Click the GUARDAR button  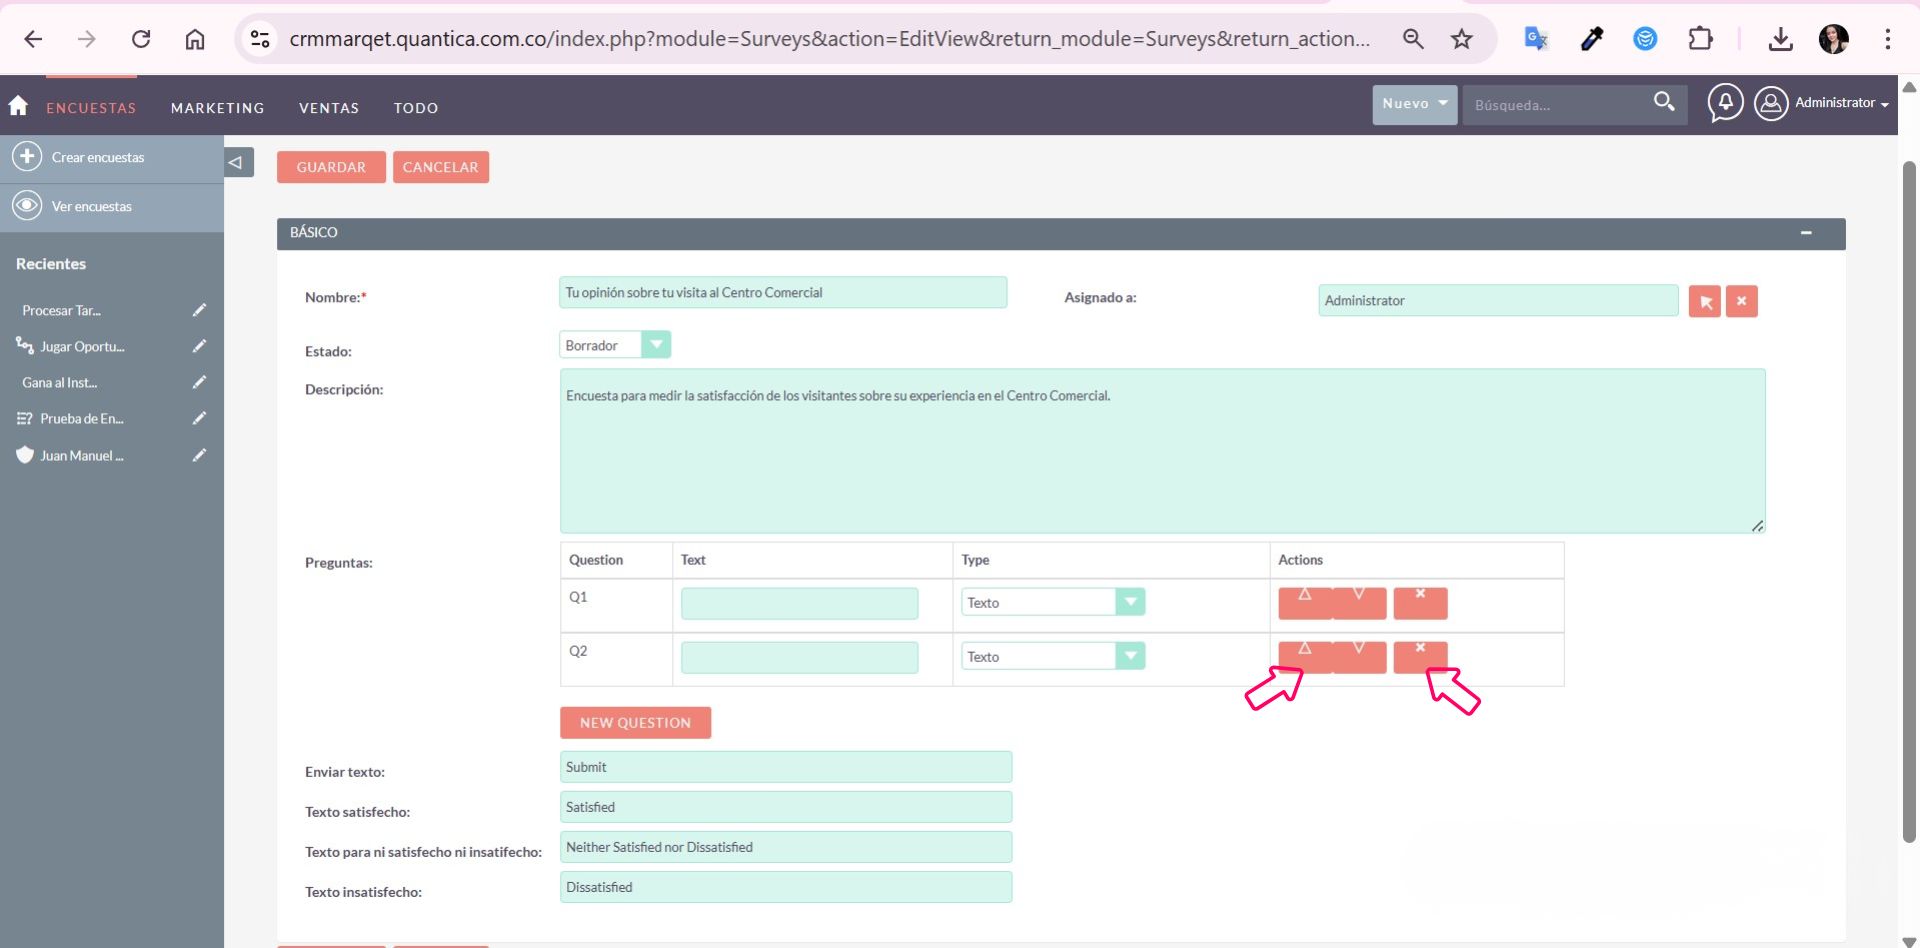(331, 167)
